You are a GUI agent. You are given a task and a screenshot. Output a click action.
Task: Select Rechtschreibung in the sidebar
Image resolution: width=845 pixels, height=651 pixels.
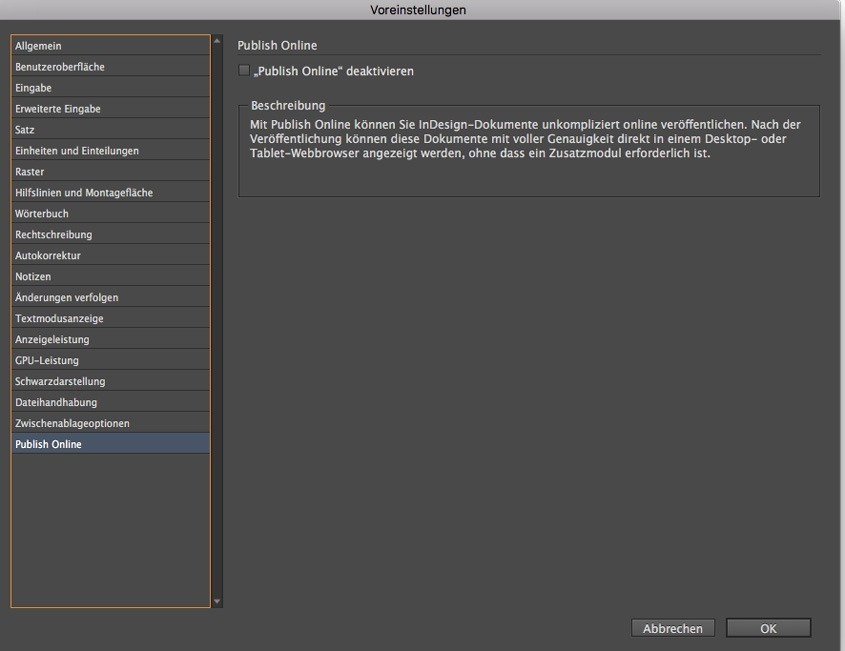click(x=110, y=235)
